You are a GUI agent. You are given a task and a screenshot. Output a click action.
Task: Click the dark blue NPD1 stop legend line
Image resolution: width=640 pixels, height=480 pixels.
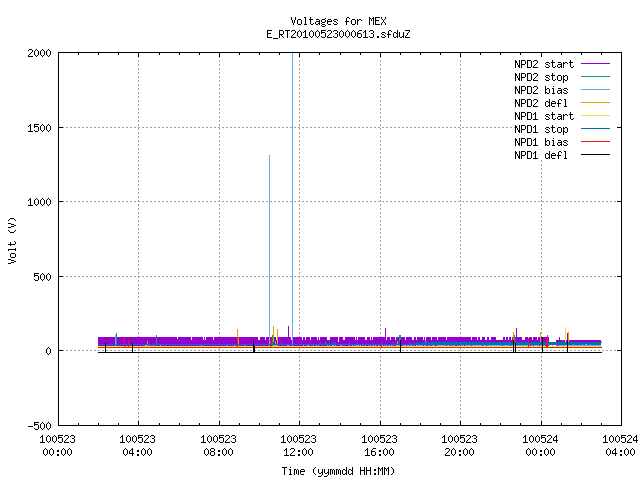[x=595, y=129]
